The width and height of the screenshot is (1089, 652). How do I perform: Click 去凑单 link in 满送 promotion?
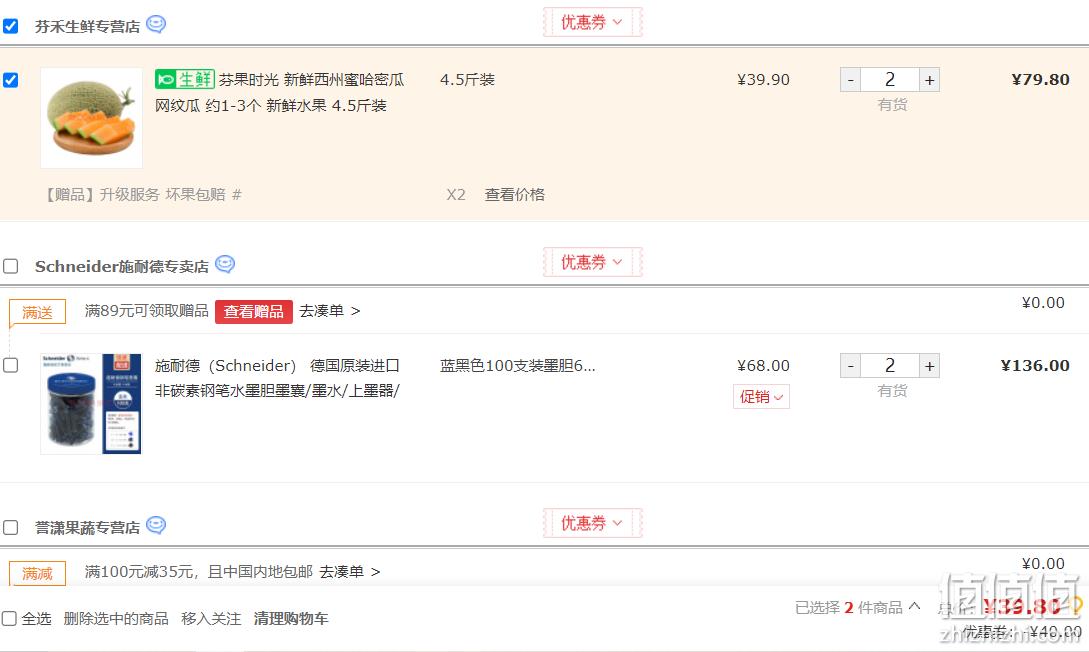coord(330,311)
